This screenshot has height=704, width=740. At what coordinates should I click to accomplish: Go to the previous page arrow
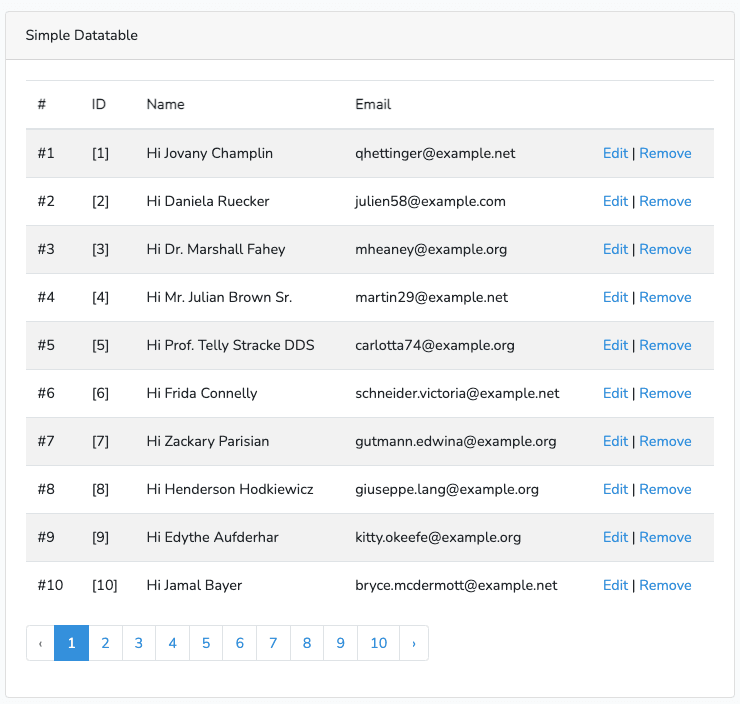coord(40,643)
